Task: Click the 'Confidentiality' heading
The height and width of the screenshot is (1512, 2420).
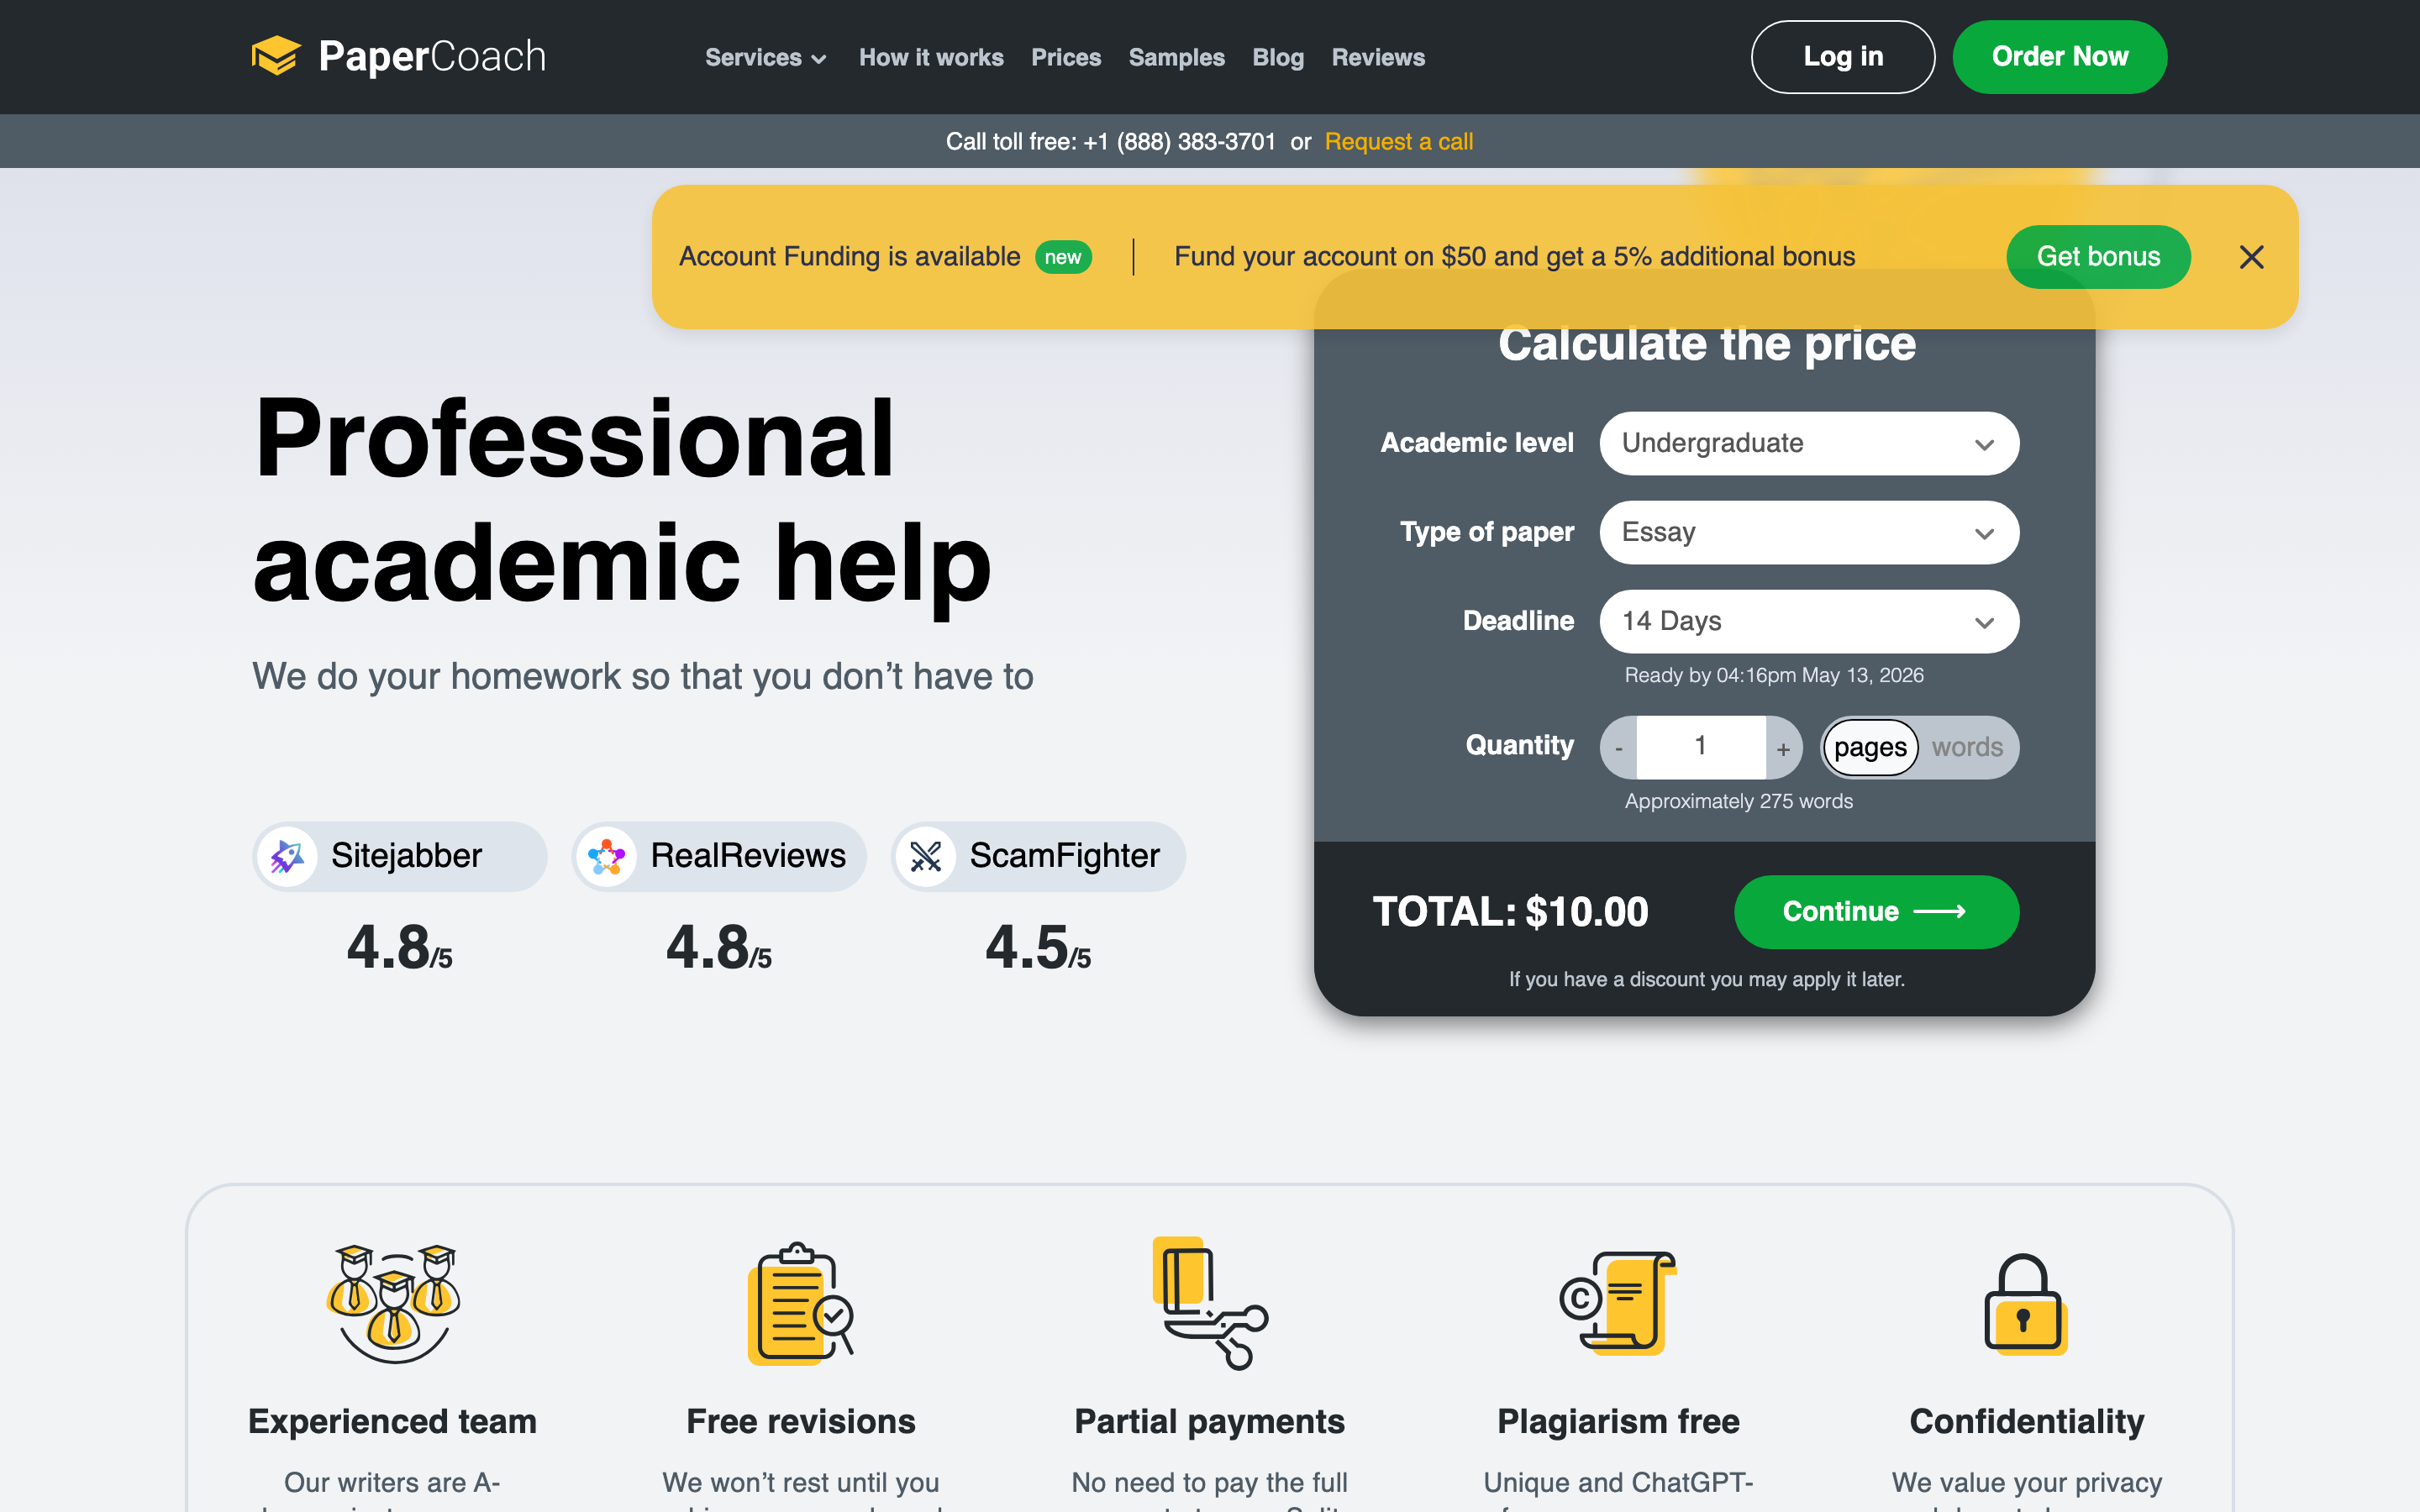Action: pos(2027,1421)
